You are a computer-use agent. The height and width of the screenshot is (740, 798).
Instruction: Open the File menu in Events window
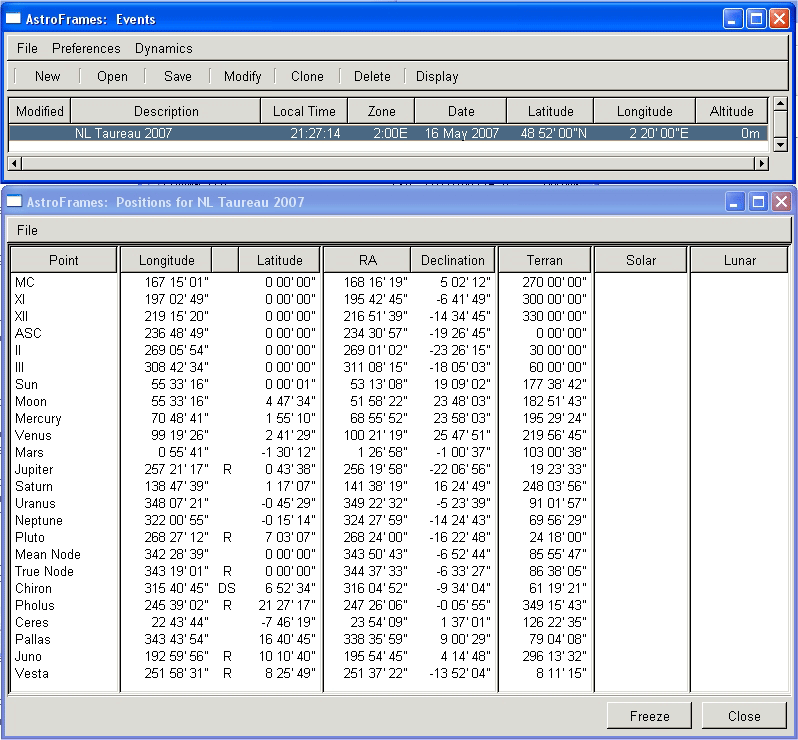pyautogui.click(x=27, y=48)
